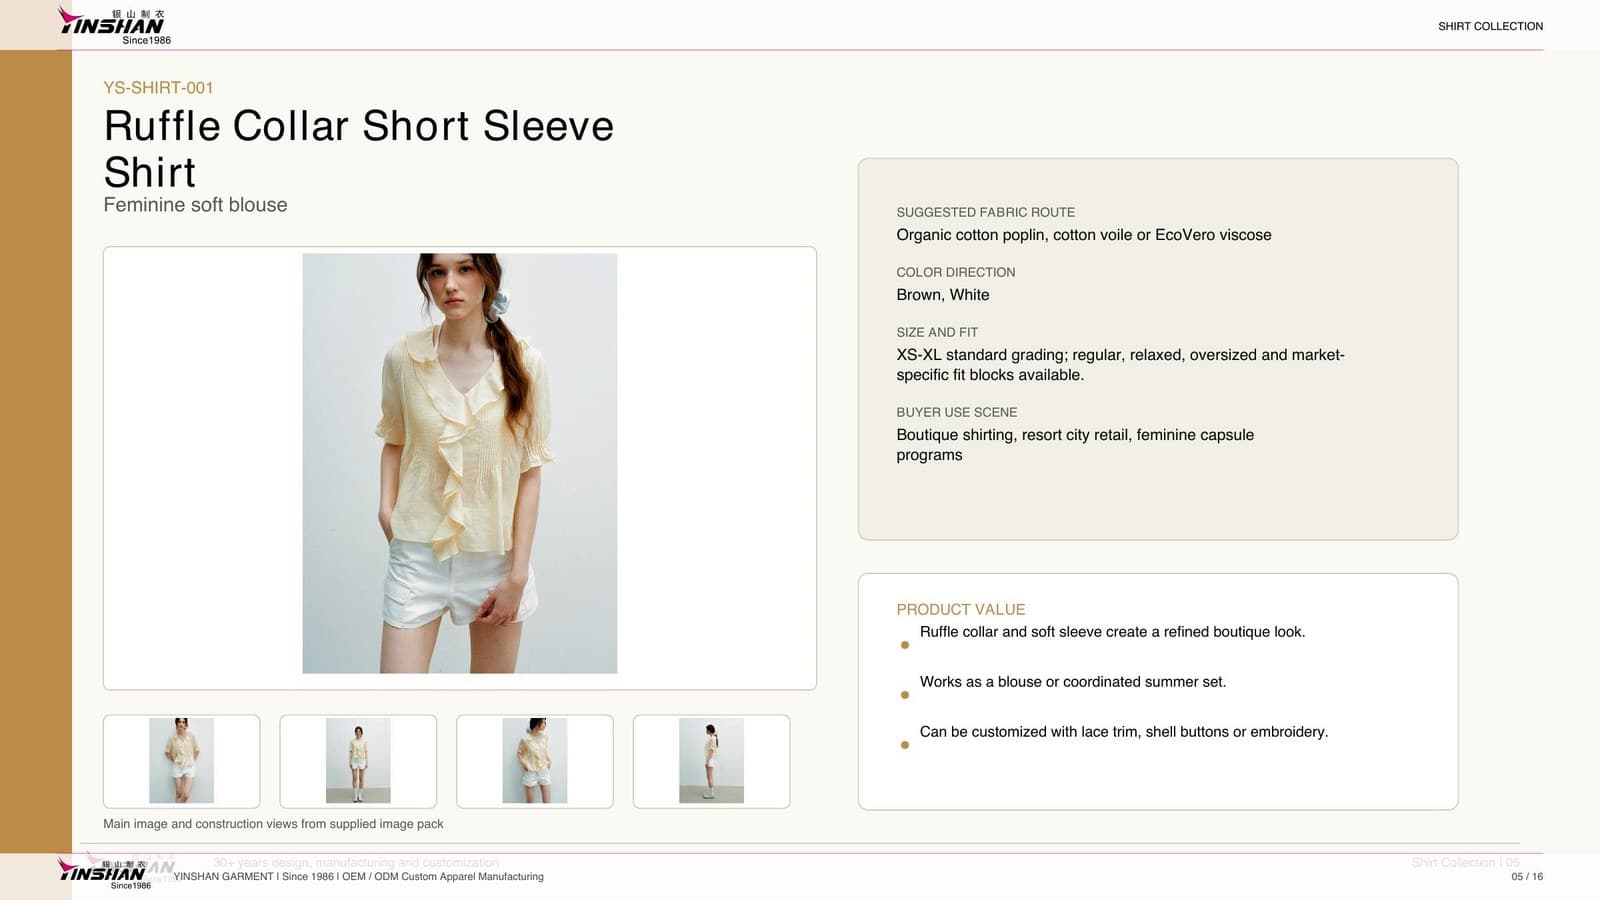
Task: Click the value 'Brown, White'
Action: [943, 295]
